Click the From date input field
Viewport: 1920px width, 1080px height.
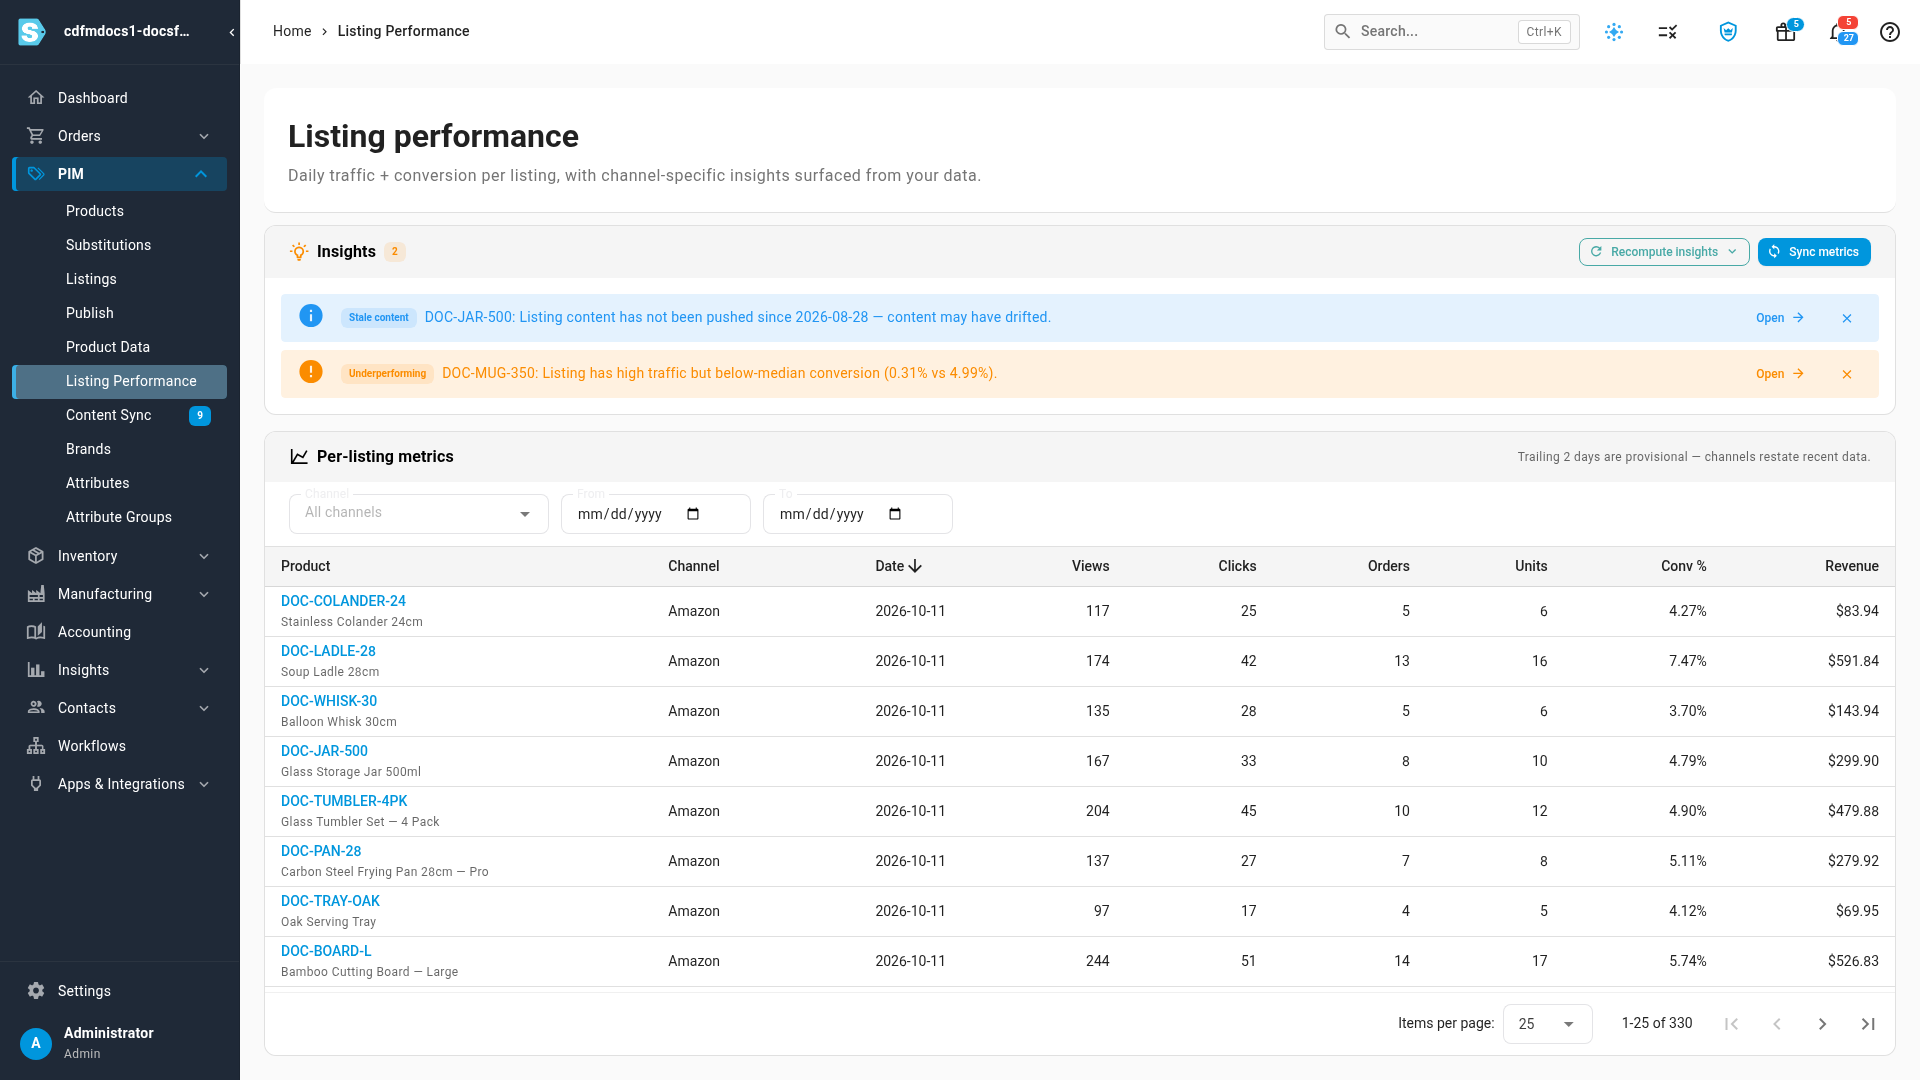[656, 514]
